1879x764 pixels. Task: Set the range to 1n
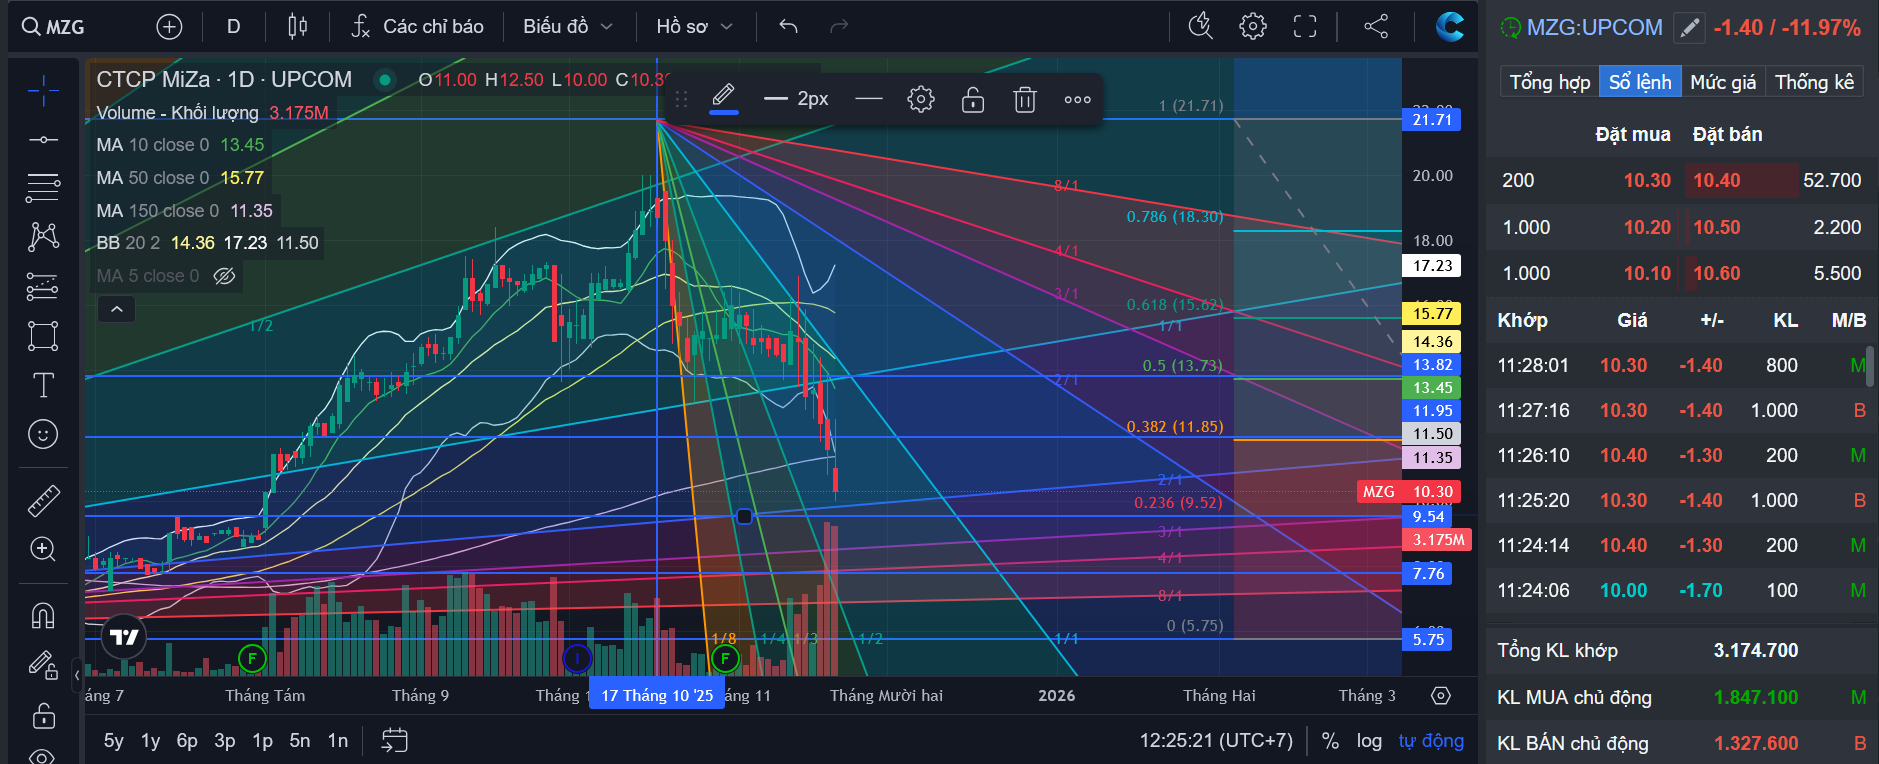(x=338, y=741)
